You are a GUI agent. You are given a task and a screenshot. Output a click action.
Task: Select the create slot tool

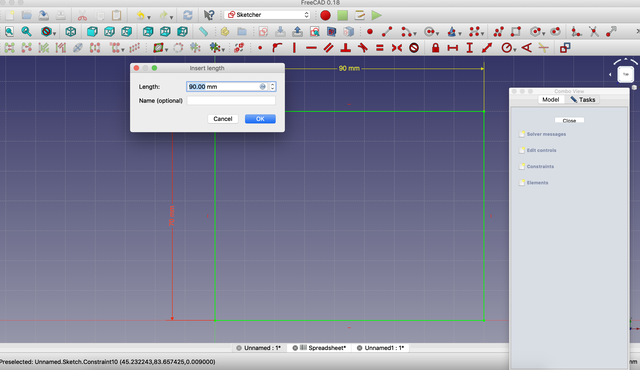[x=555, y=31]
